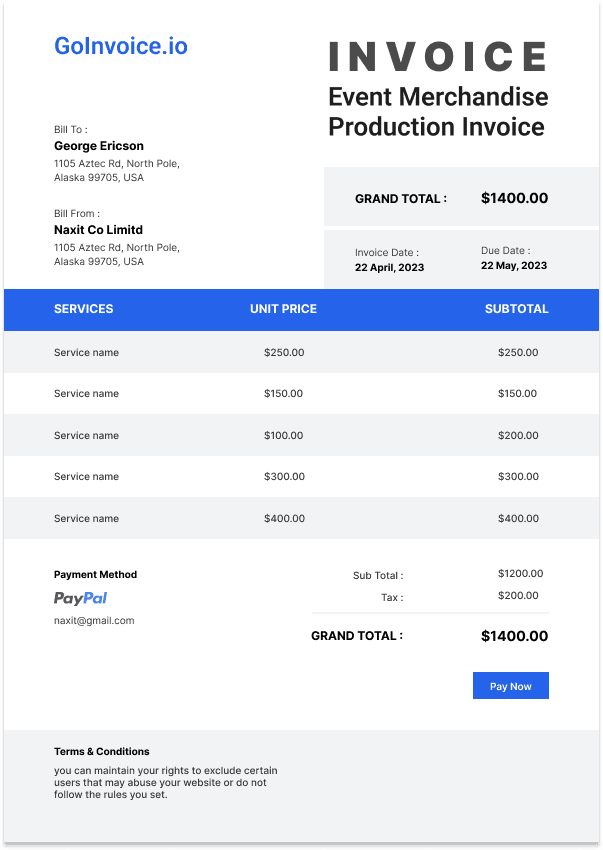The width and height of the screenshot is (603, 850).
Task: Select the $1400.00 amount in the header box
Action: click(x=515, y=198)
